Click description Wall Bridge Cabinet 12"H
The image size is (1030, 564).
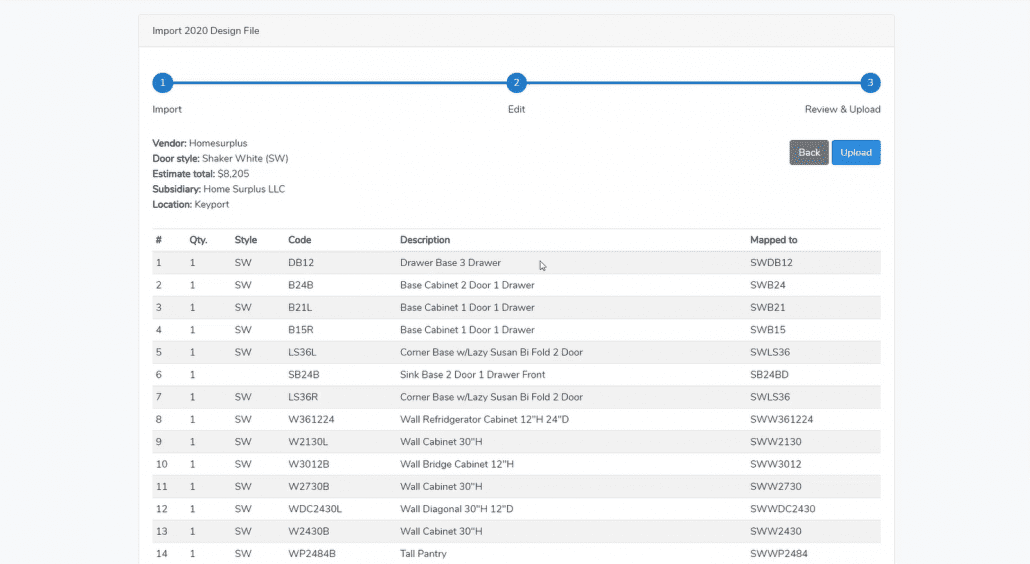457,464
